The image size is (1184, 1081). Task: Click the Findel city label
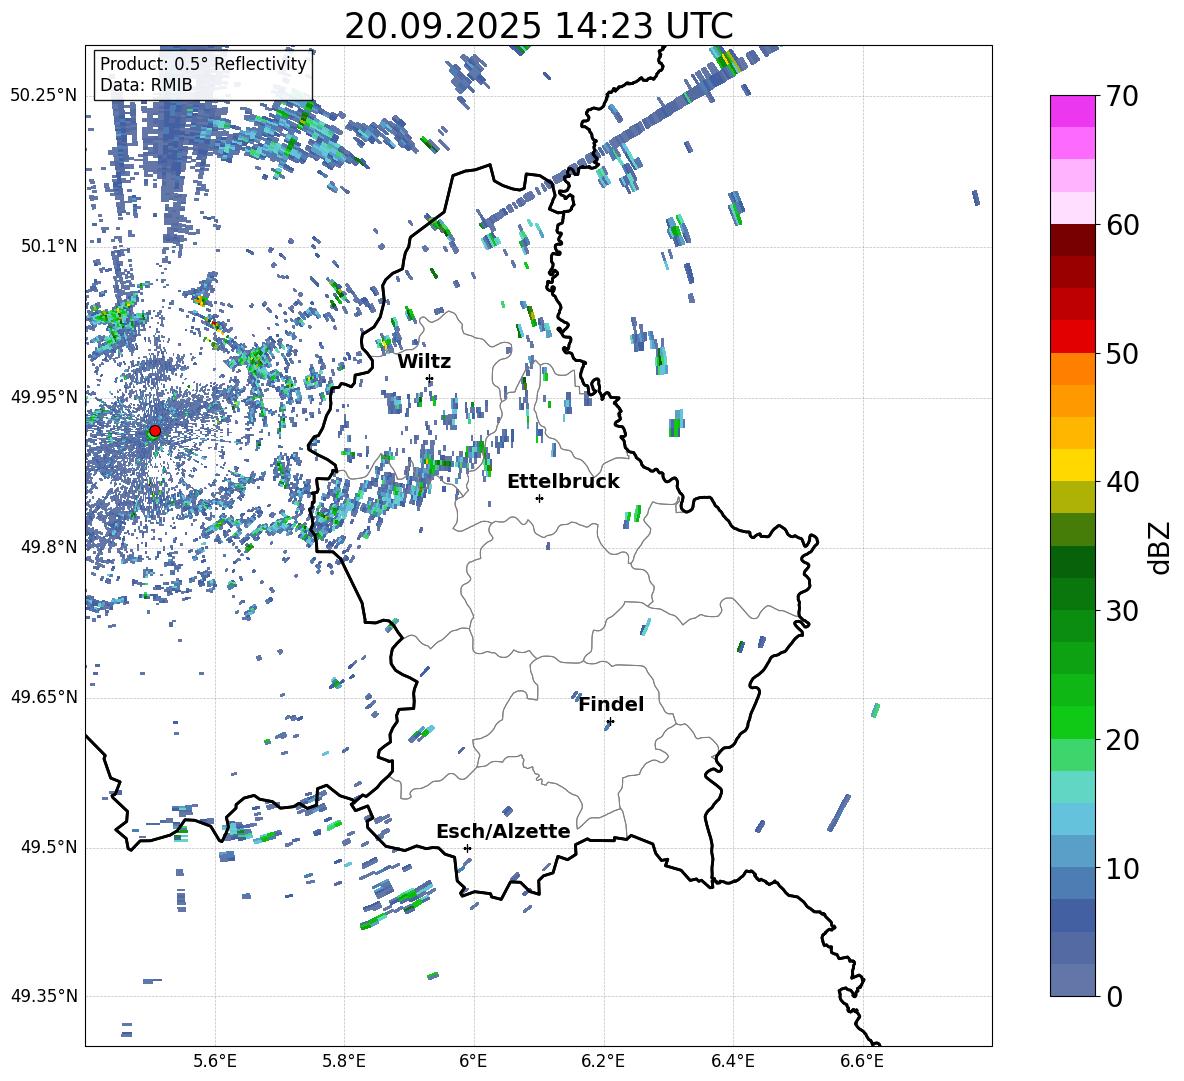tap(611, 705)
